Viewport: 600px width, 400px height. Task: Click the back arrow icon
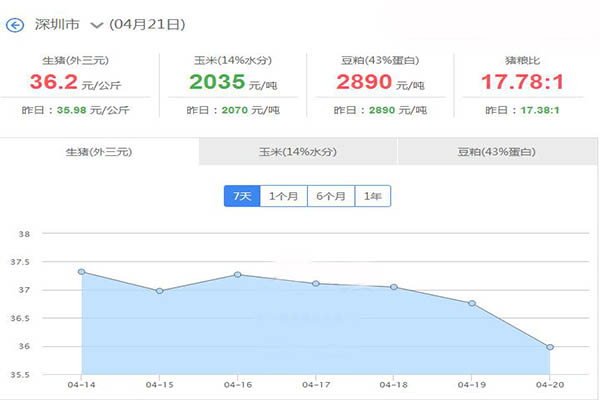tap(14, 23)
